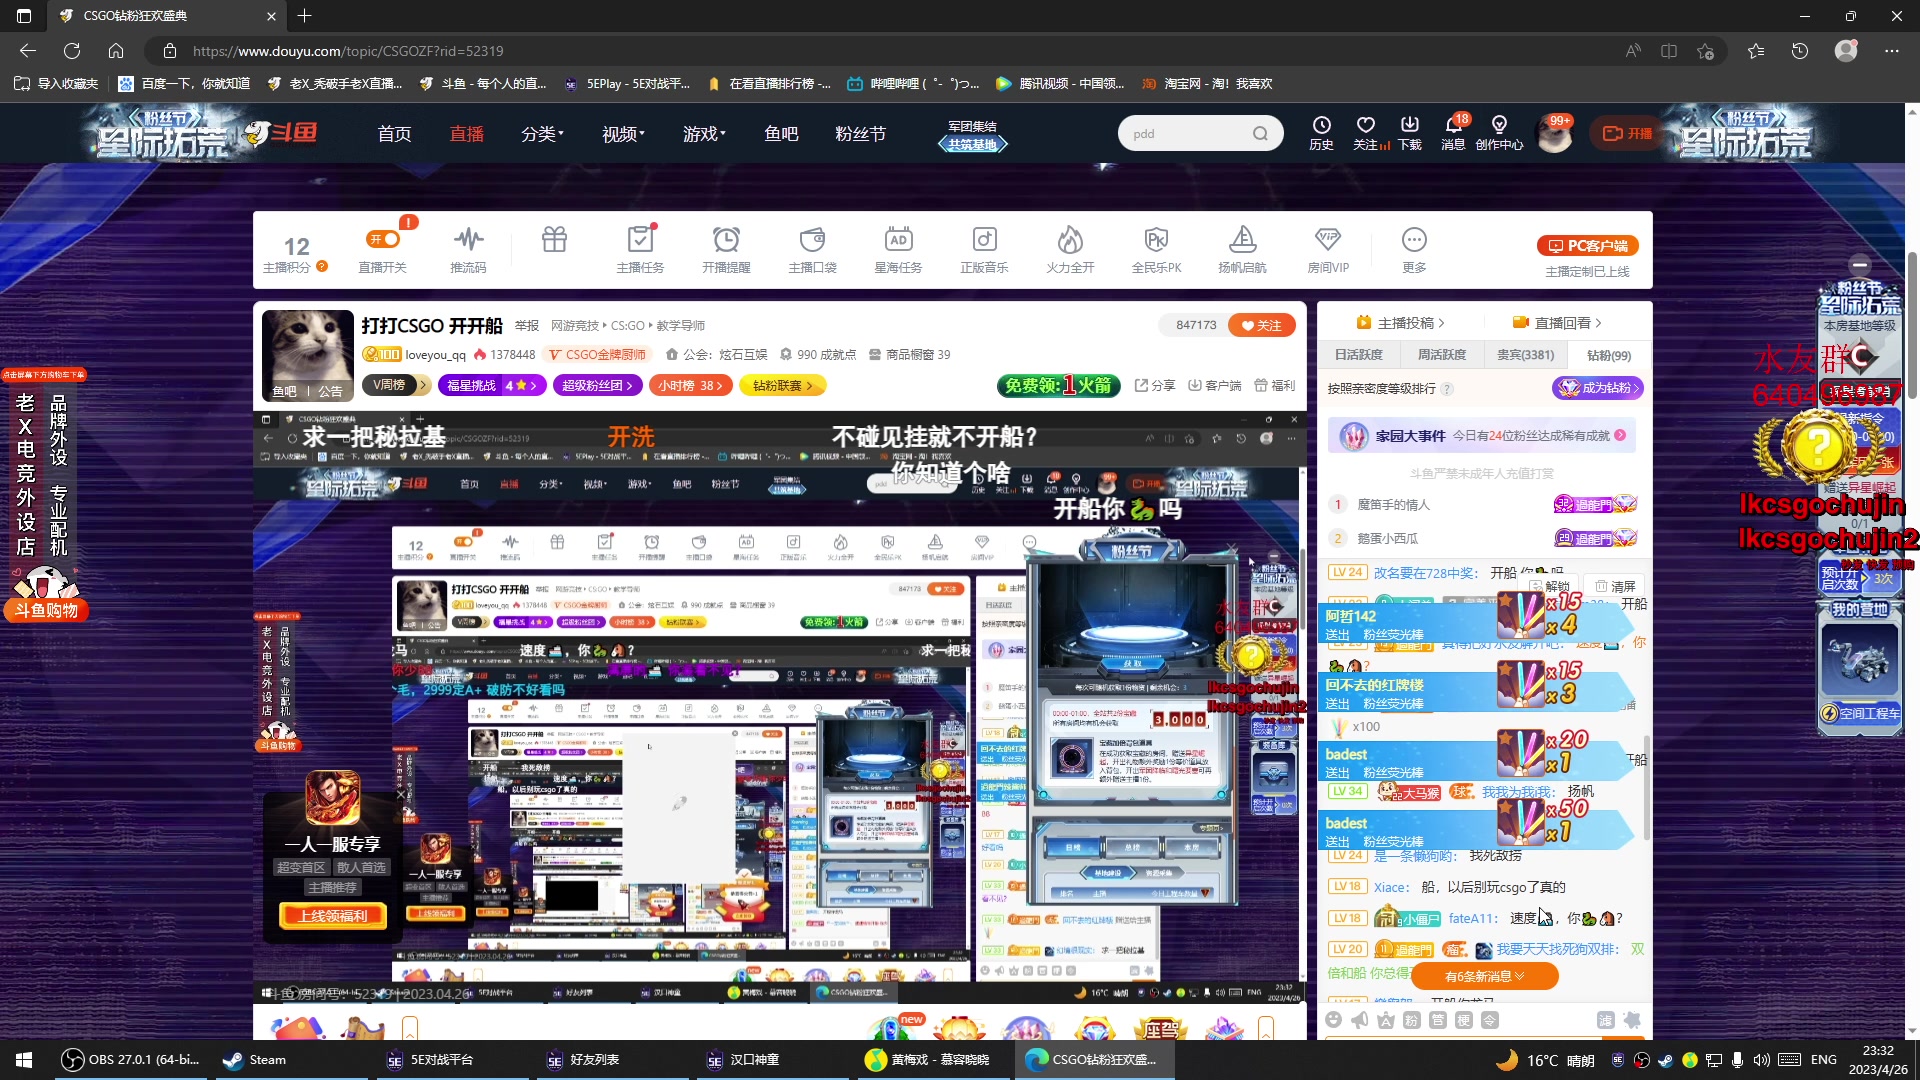Open the 直播 nav item
Viewport: 1920px width, 1080px height.
pyautogui.click(x=466, y=134)
